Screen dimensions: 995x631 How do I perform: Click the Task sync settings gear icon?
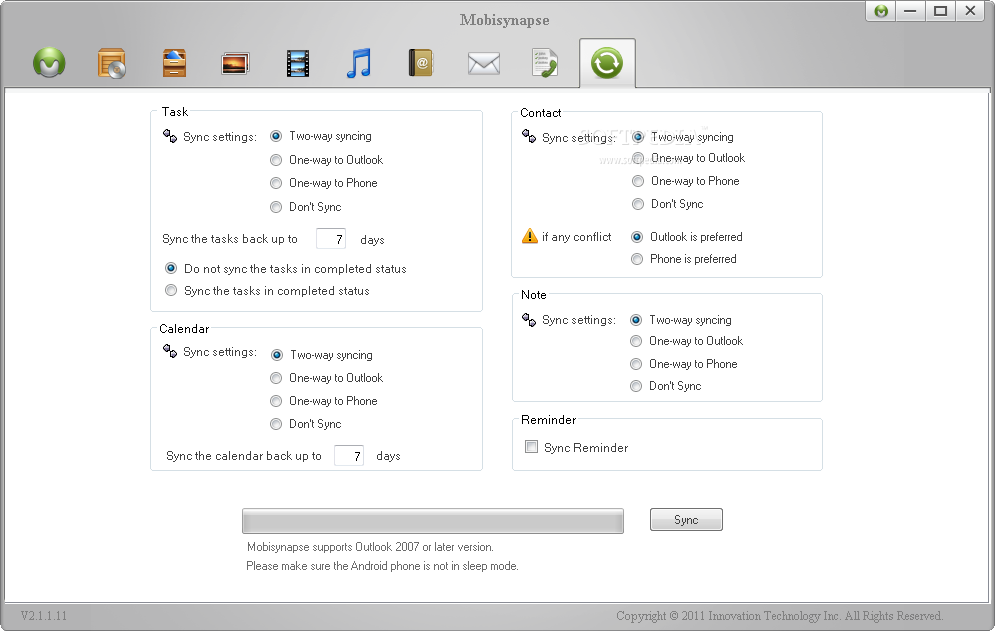click(169, 136)
